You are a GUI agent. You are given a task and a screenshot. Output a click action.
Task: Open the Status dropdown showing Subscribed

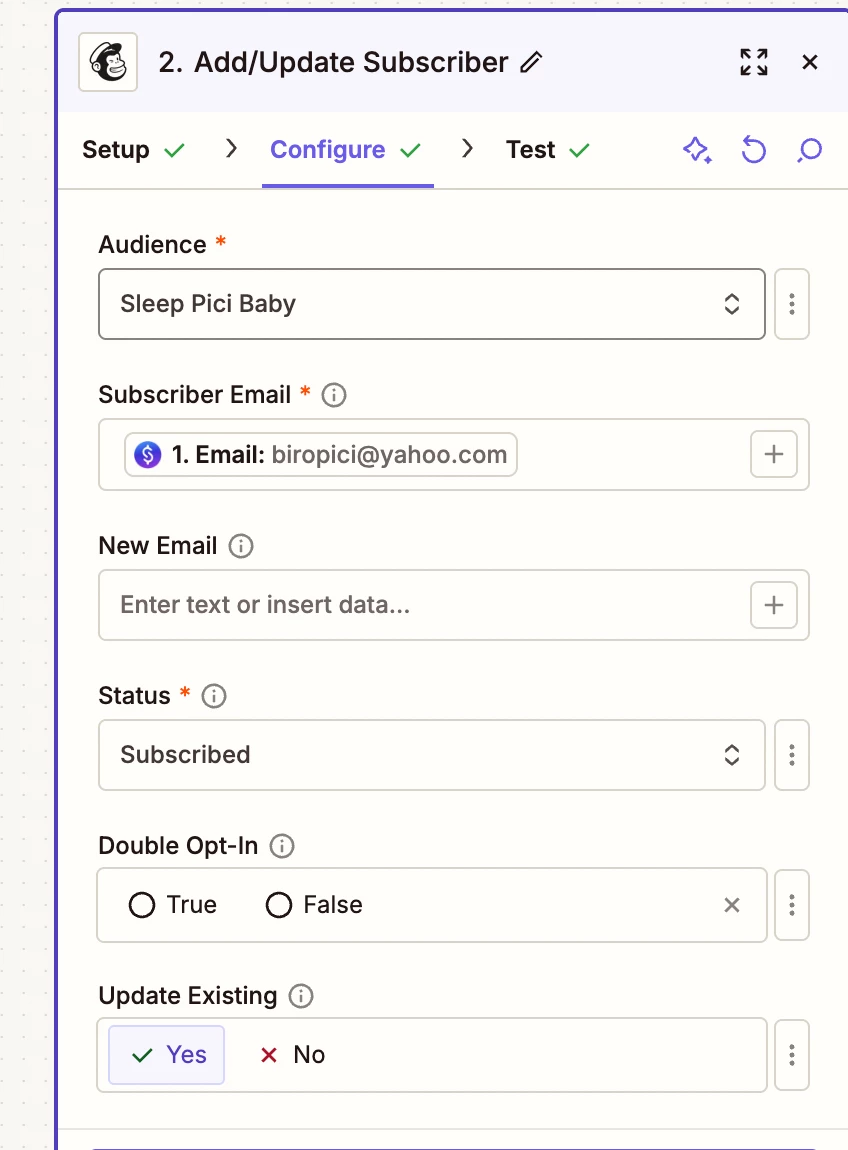pyautogui.click(x=432, y=755)
